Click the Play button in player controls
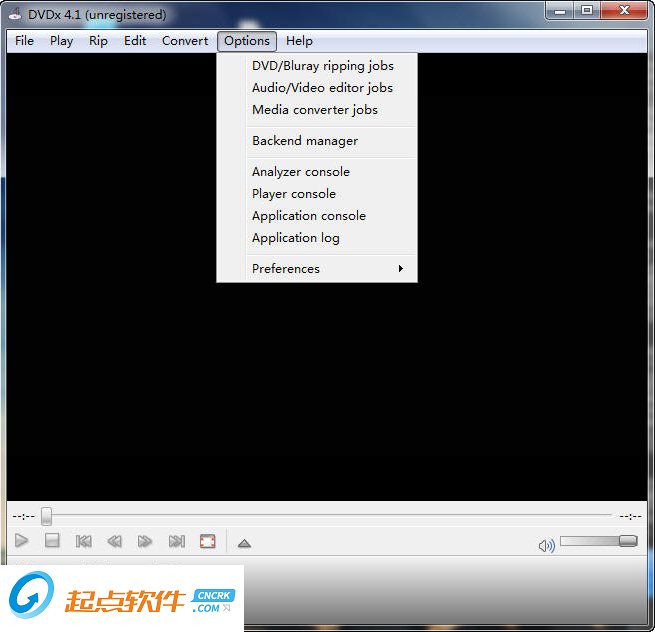Viewport: 655px width, 632px height. pos(21,541)
